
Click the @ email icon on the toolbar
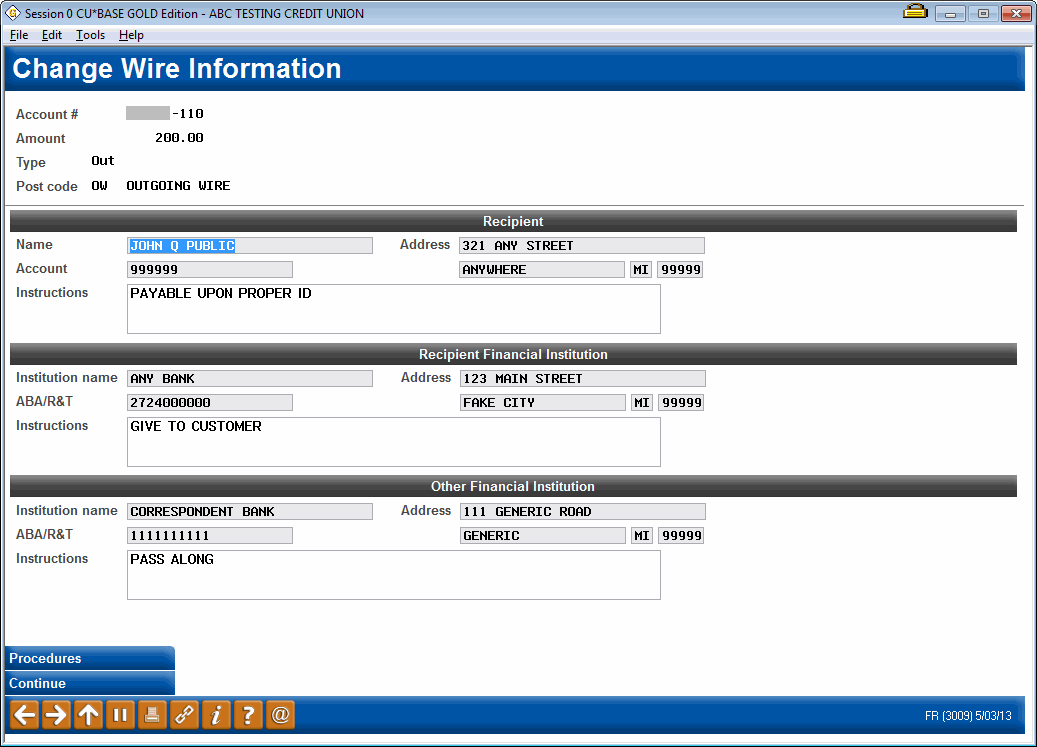tap(279, 715)
